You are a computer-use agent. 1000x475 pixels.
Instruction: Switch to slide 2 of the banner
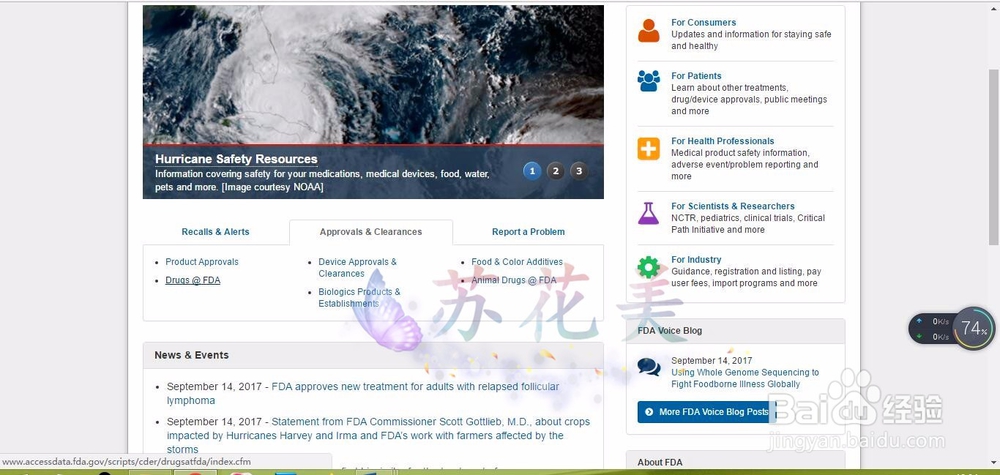(555, 171)
